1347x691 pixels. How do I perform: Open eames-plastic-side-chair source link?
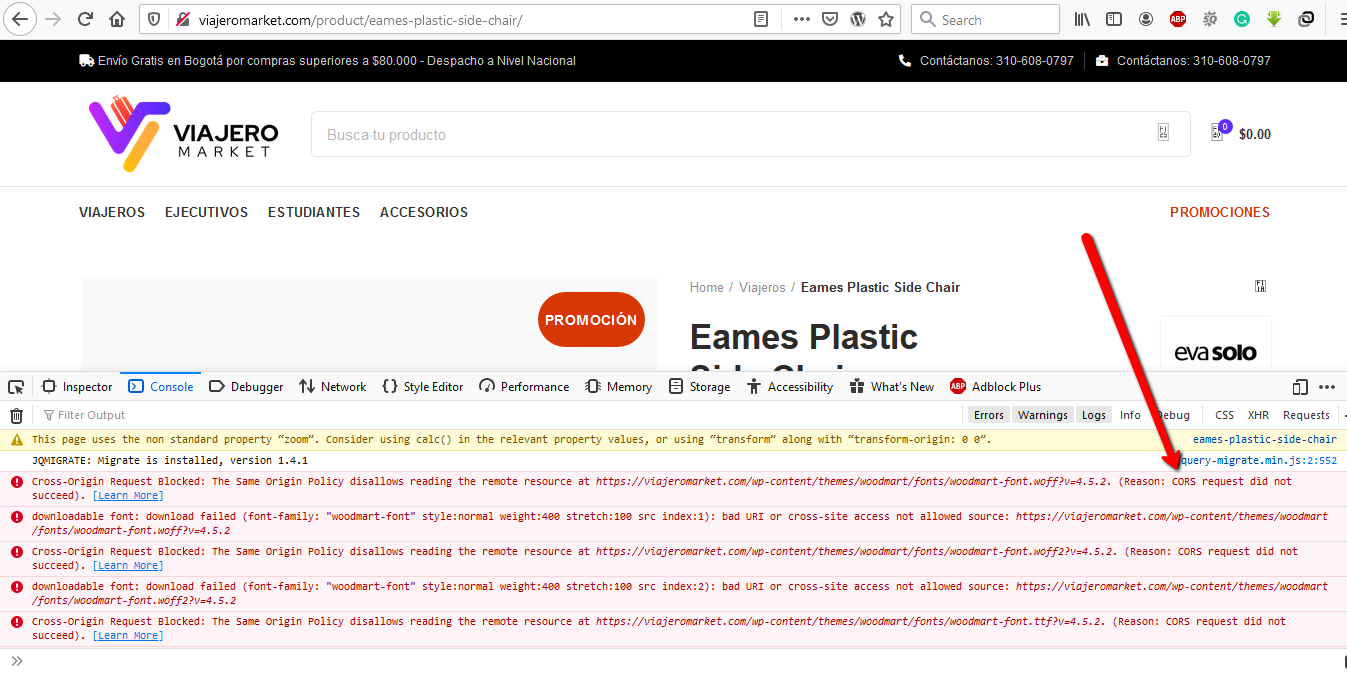[x=1264, y=439]
